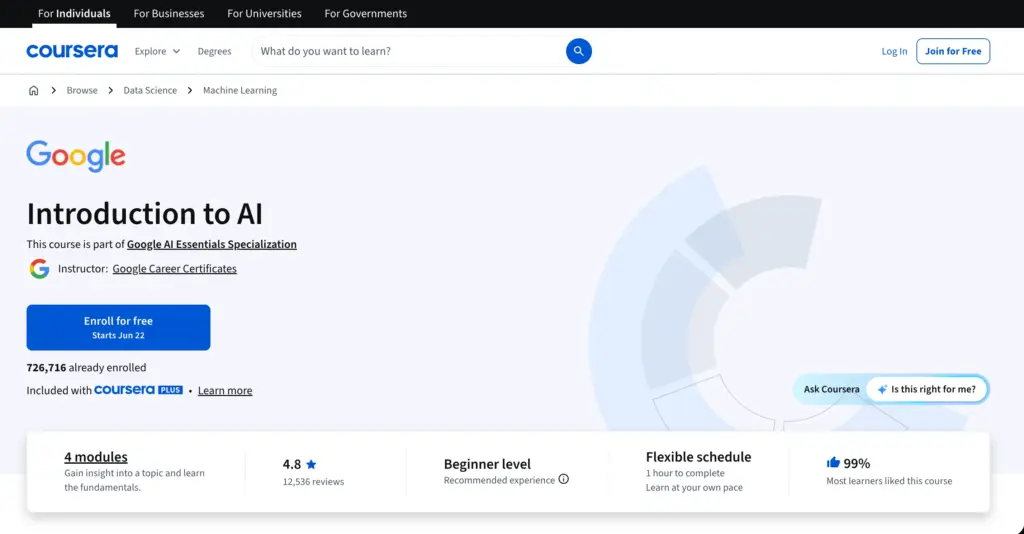
Task: Open the Google Career Certificates instructor link
Action: point(174,268)
